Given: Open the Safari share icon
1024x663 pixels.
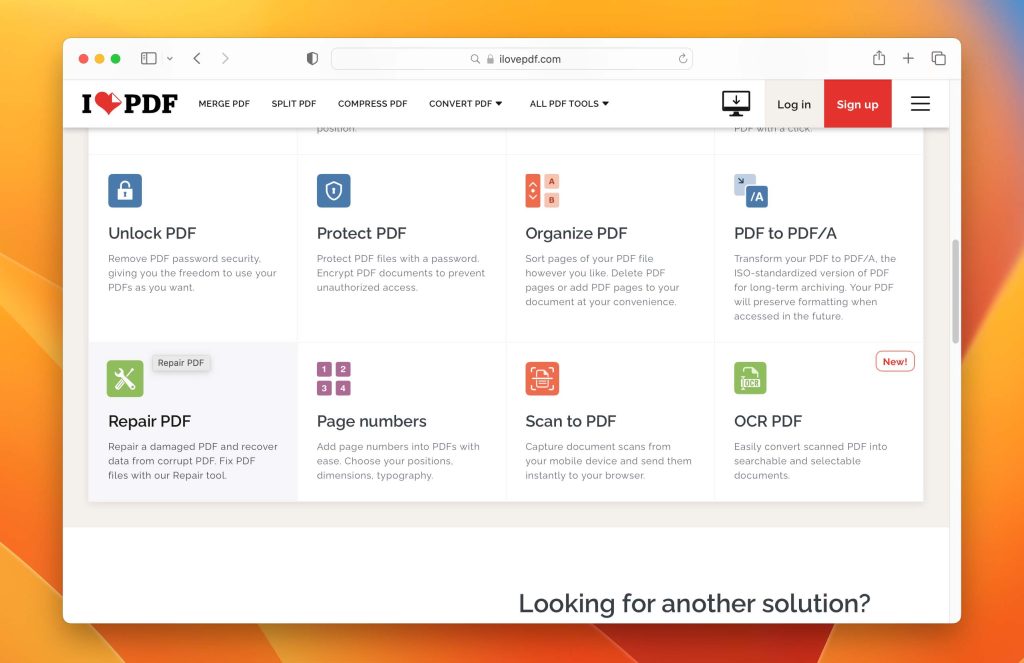Looking at the screenshot, I should [879, 58].
